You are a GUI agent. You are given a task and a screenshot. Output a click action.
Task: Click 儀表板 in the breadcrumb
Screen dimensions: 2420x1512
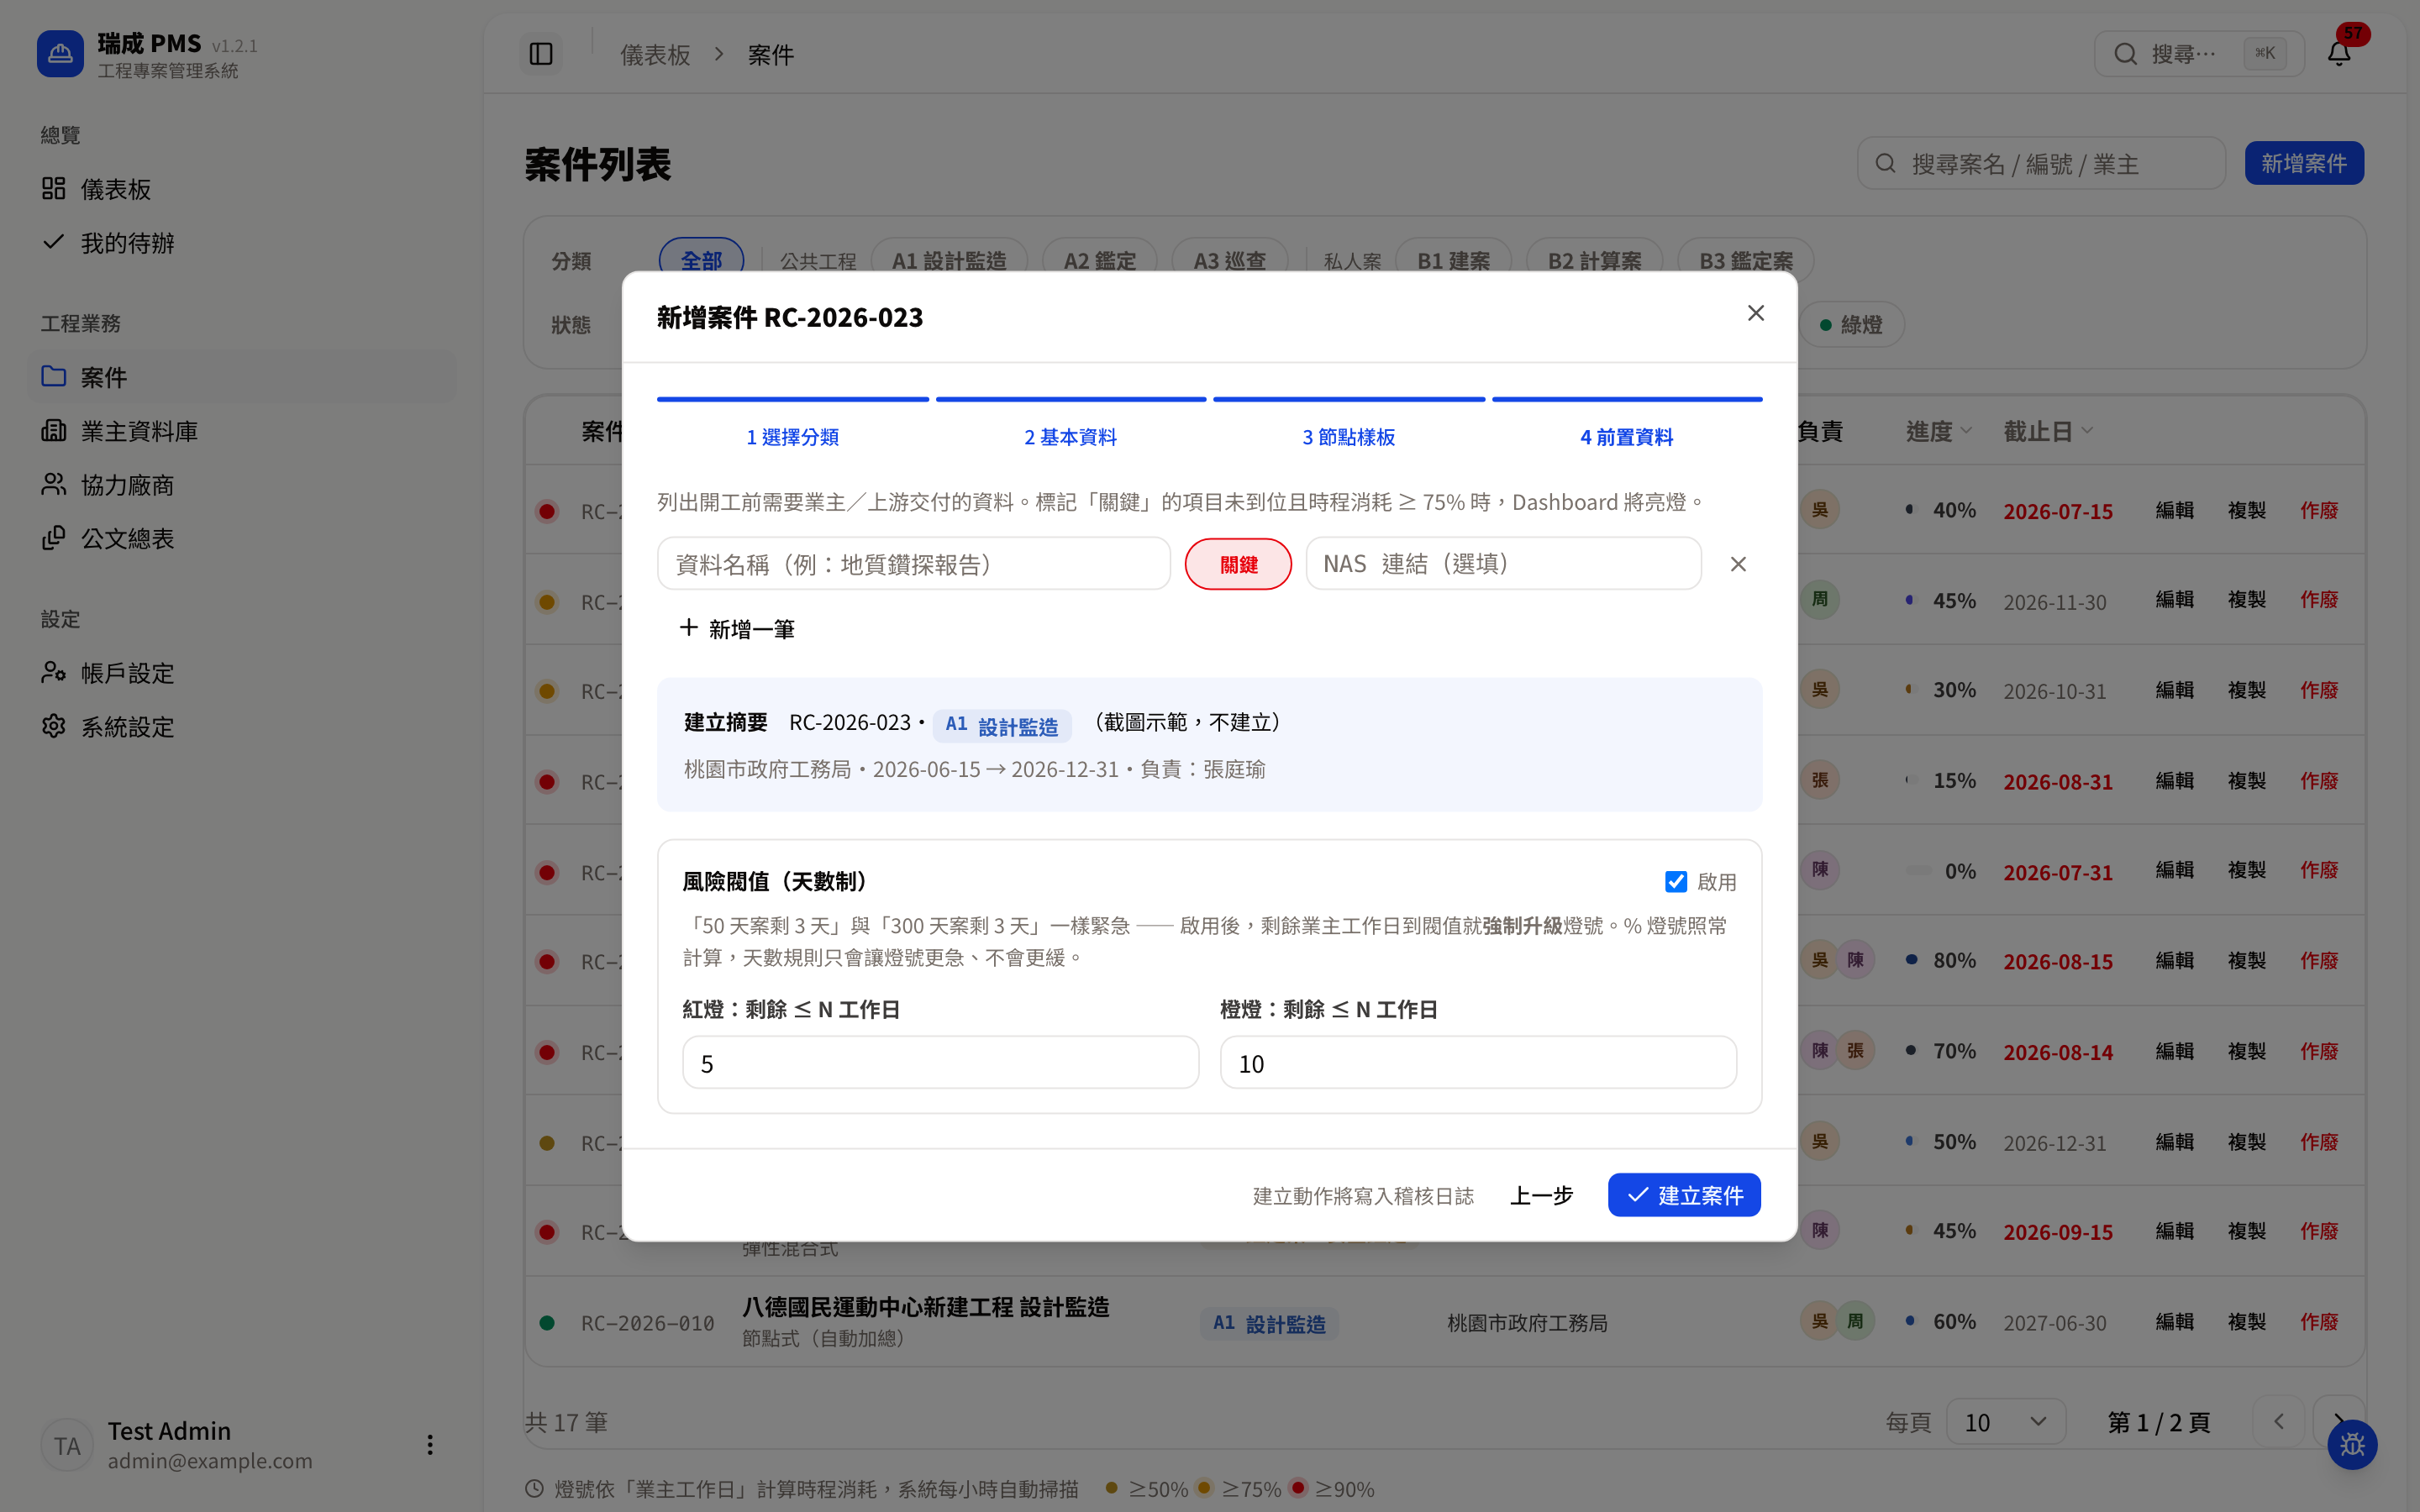pos(655,55)
